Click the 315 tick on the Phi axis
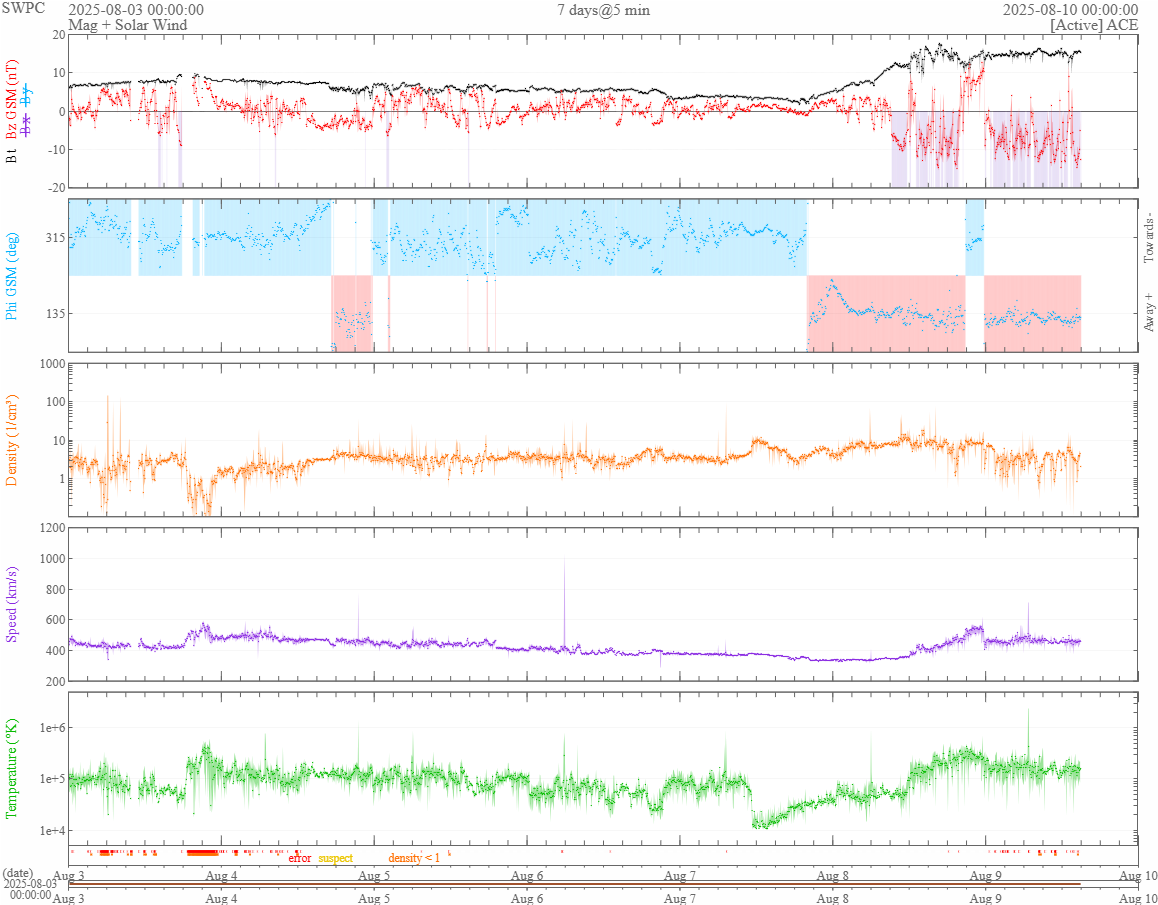The image size is (1158, 905). click(x=53, y=238)
